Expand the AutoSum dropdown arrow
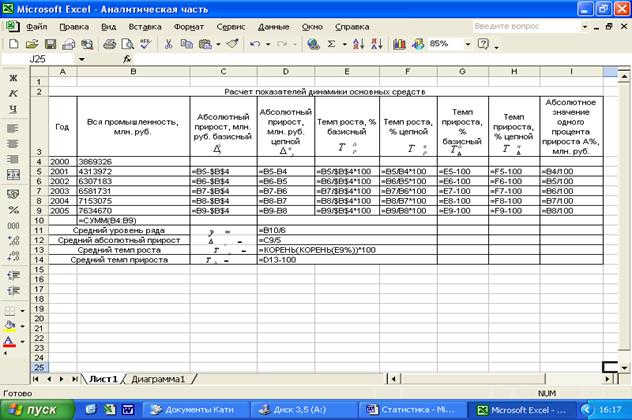This screenshot has width=632, height=420. (x=345, y=44)
